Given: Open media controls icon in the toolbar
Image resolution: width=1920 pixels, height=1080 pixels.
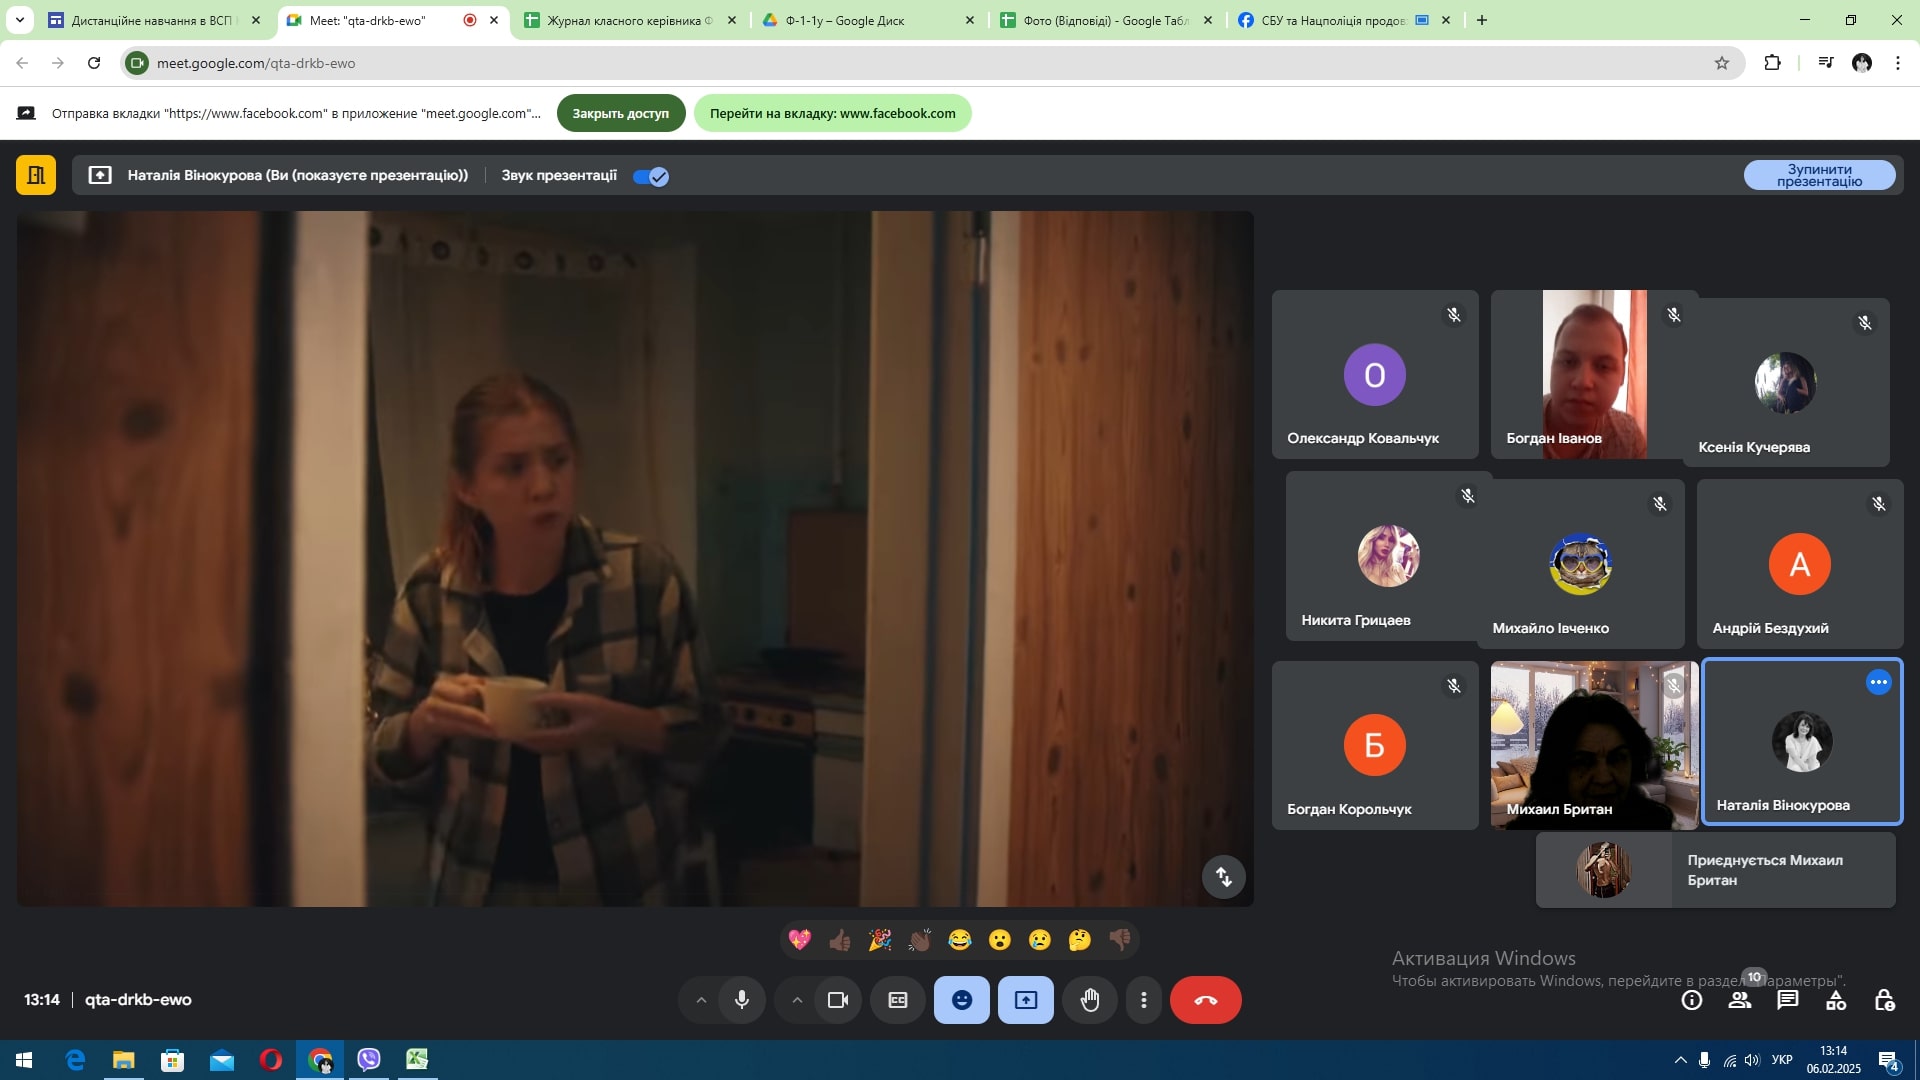Looking at the screenshot, I should [1826, 63].
